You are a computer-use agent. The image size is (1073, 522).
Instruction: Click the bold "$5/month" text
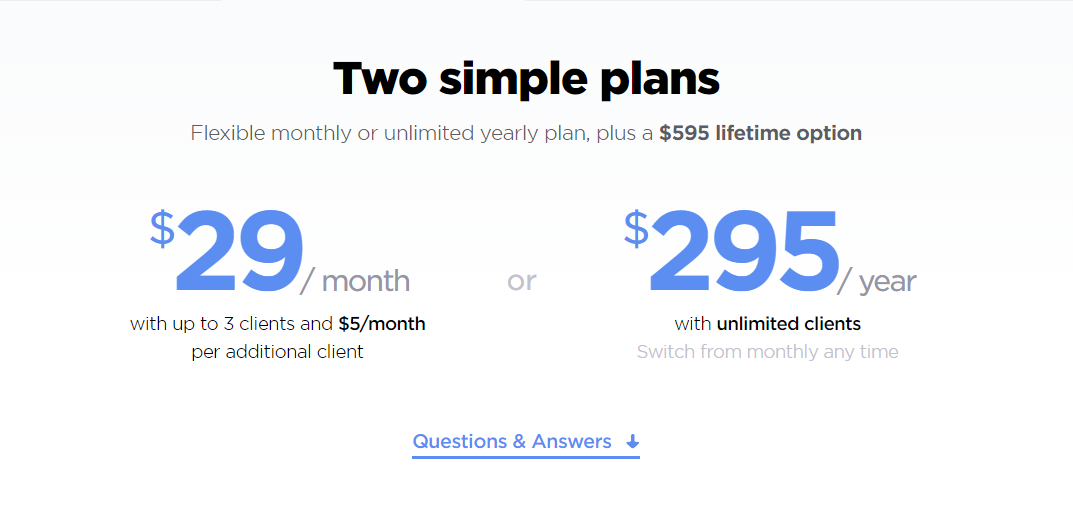click(382, 324)
